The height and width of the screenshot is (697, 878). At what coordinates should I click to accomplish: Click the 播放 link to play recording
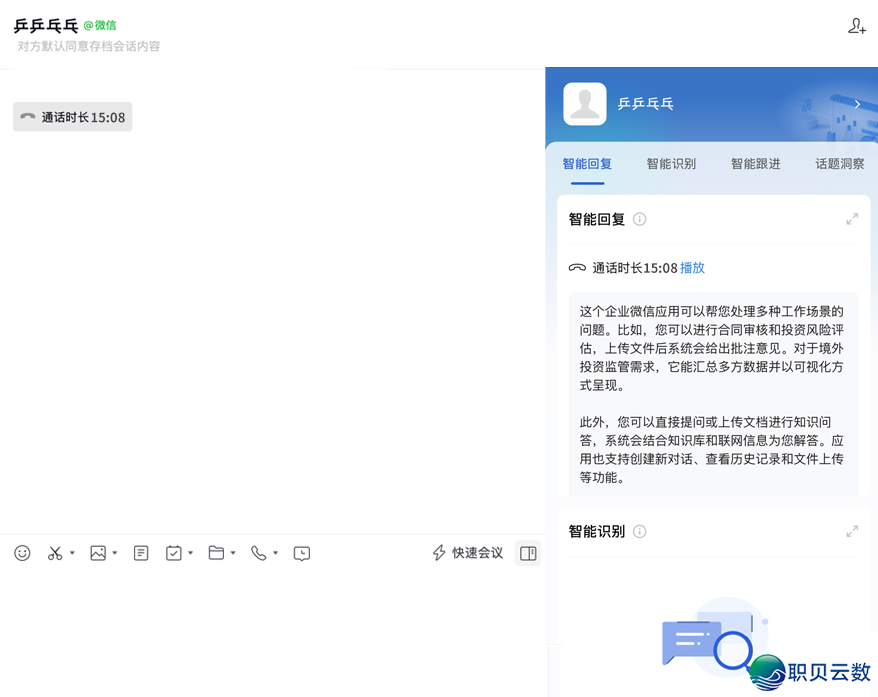pyautogui.click(x=692, y=268)
